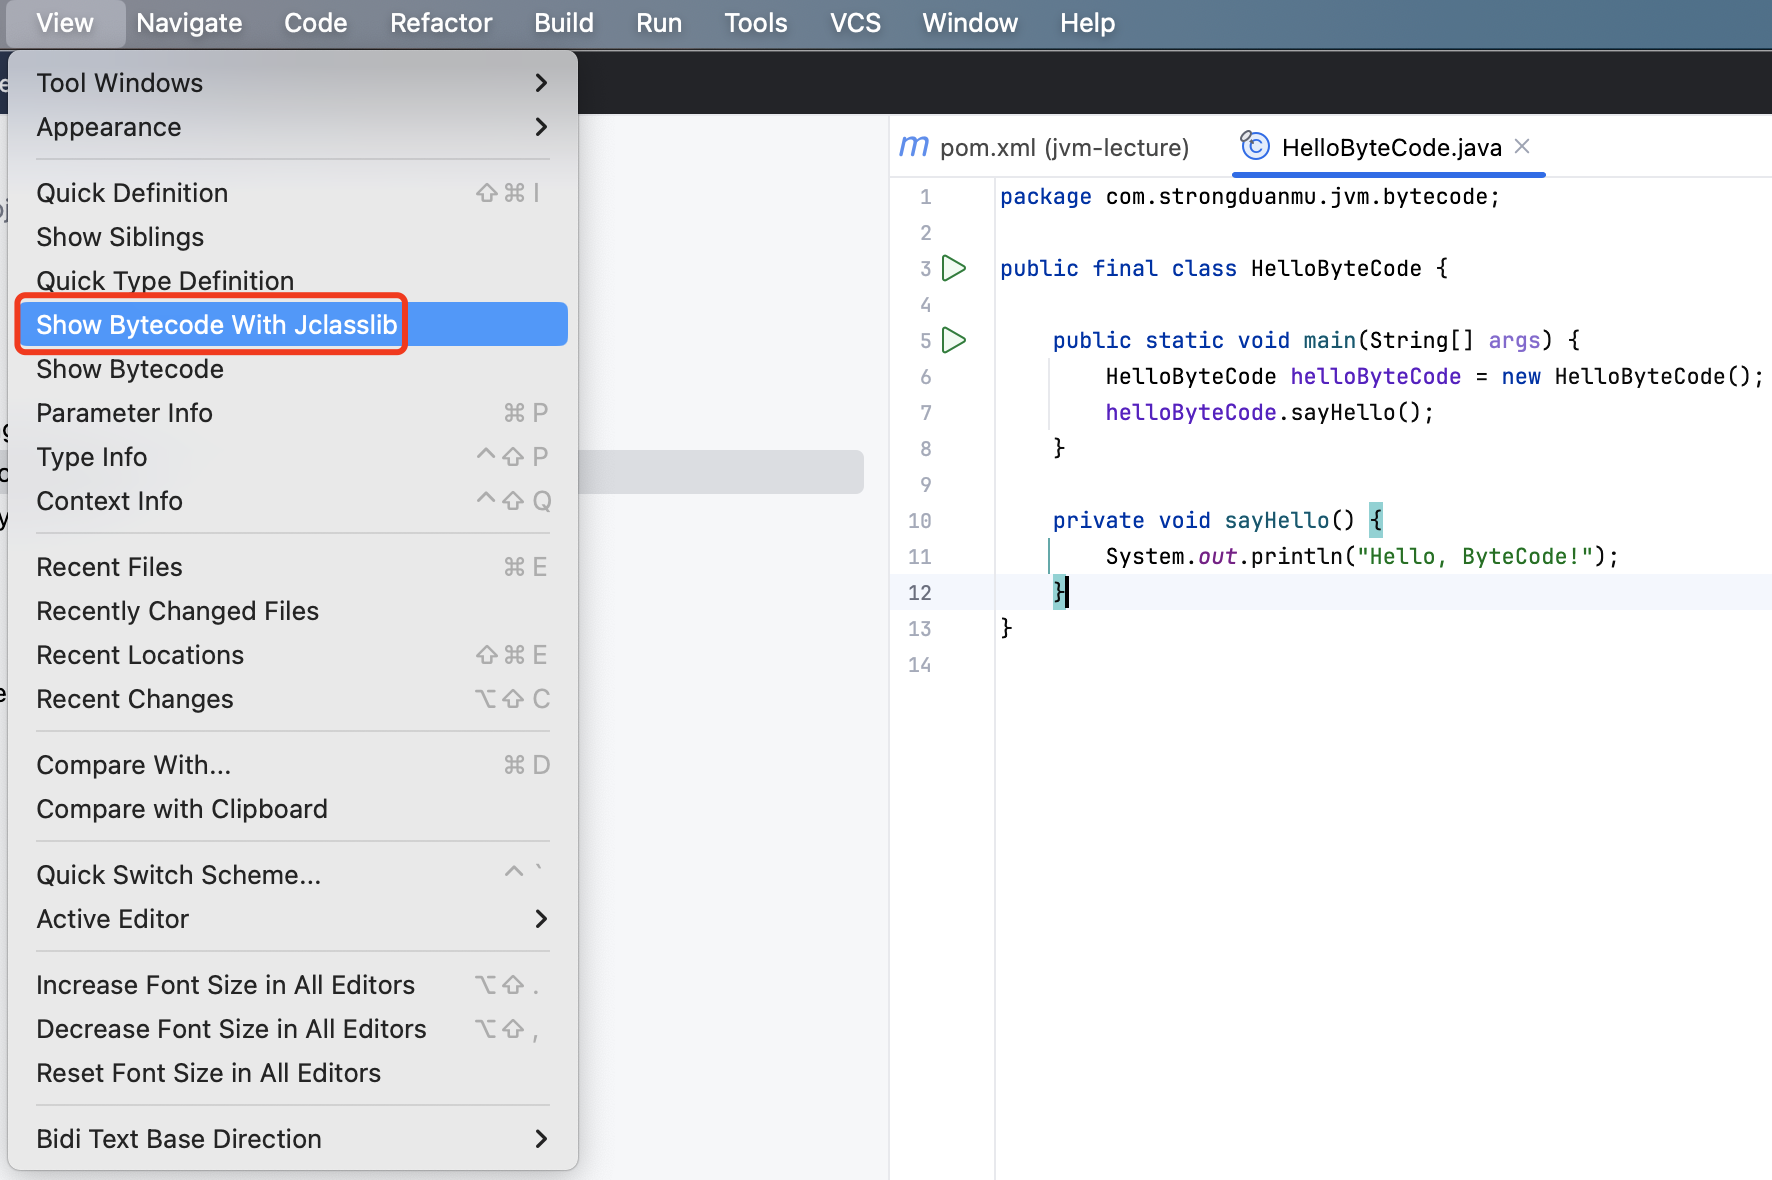The image size is (1772, 1180).
Task: Click the Maven icon on the pom.xml tab
Action: tap(913, 147)
